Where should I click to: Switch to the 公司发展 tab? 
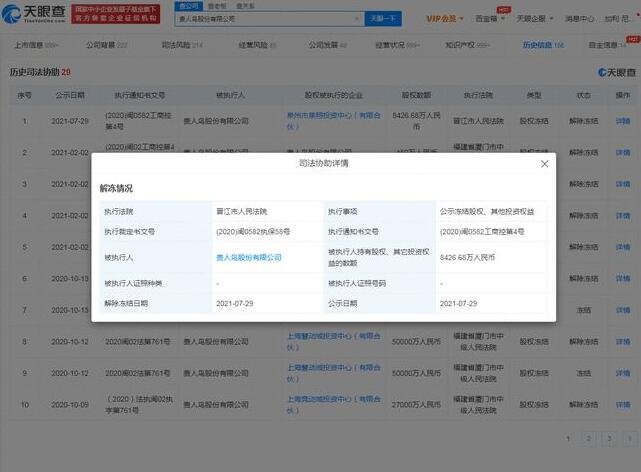click(327, 45)
